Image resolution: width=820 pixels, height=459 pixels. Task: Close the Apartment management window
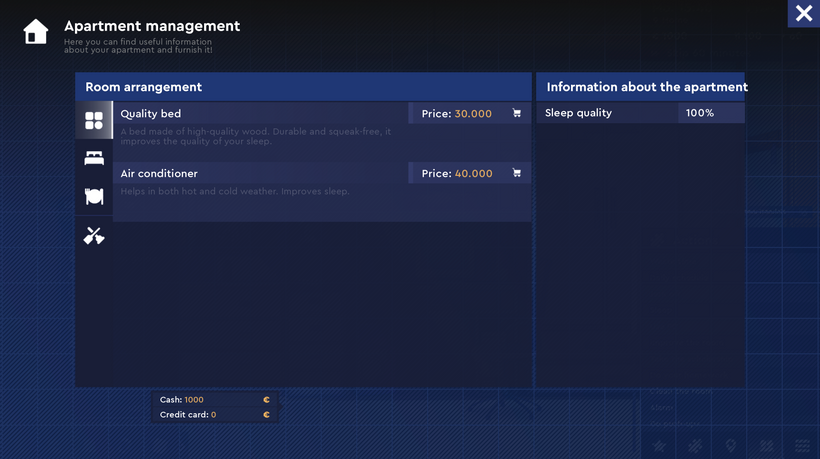pyautogui.click(x=803, y=14)
